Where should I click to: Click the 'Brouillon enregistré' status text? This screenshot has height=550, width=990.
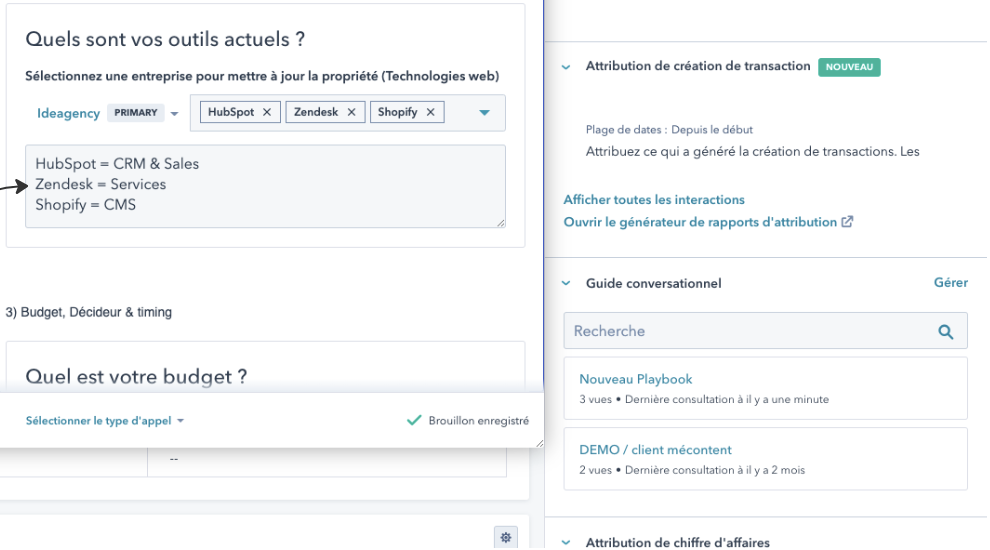pyautogui.click(x=479, y=421)
